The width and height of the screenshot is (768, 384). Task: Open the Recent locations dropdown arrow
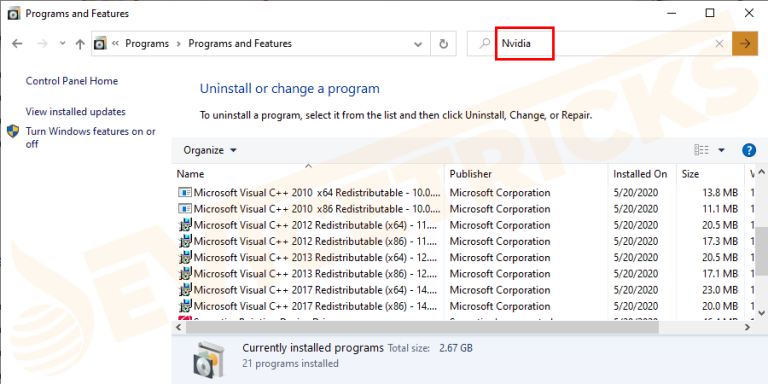[x=62, y=44]
